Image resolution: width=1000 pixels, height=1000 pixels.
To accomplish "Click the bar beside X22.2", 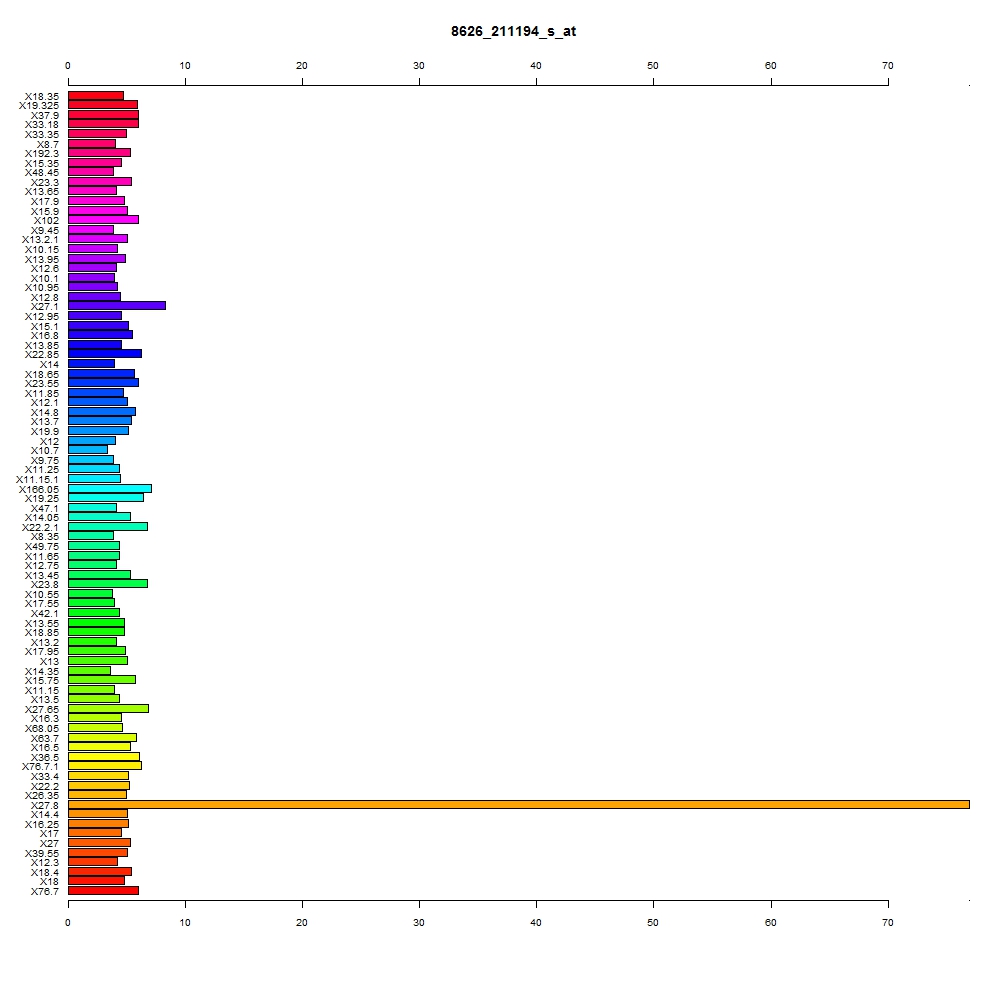I will (99, 786).
